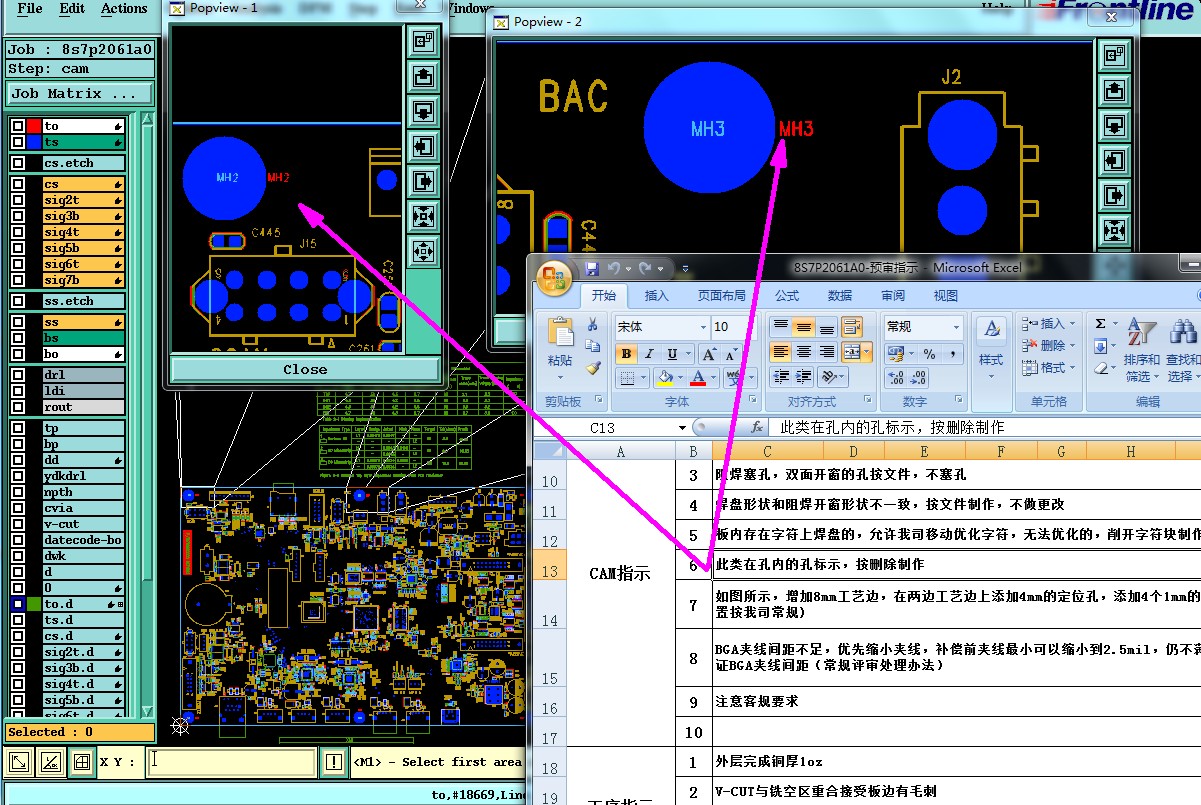Open the font color dropdown arrow
Viewport: 1201px width, 805px height.
712,378
